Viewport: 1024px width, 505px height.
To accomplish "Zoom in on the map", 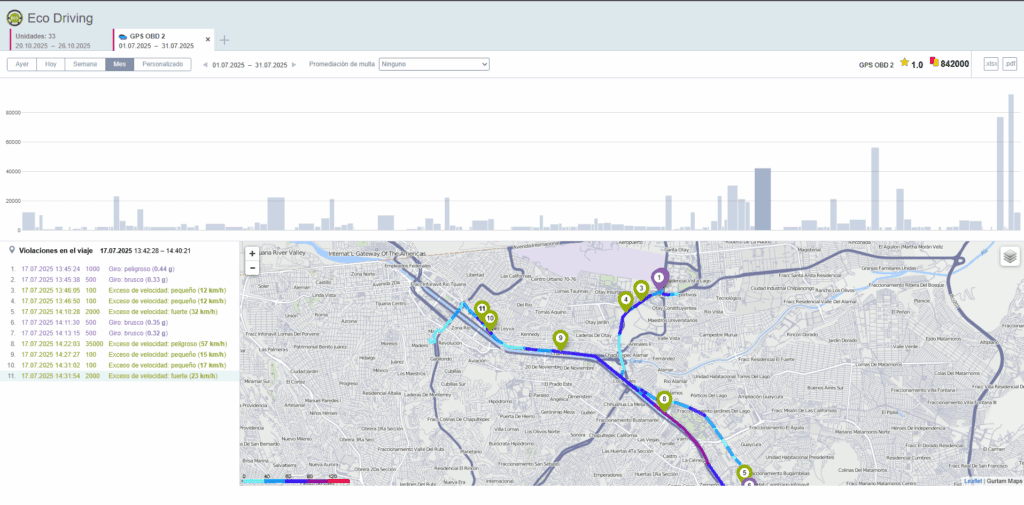I will [x=252, y=254].
